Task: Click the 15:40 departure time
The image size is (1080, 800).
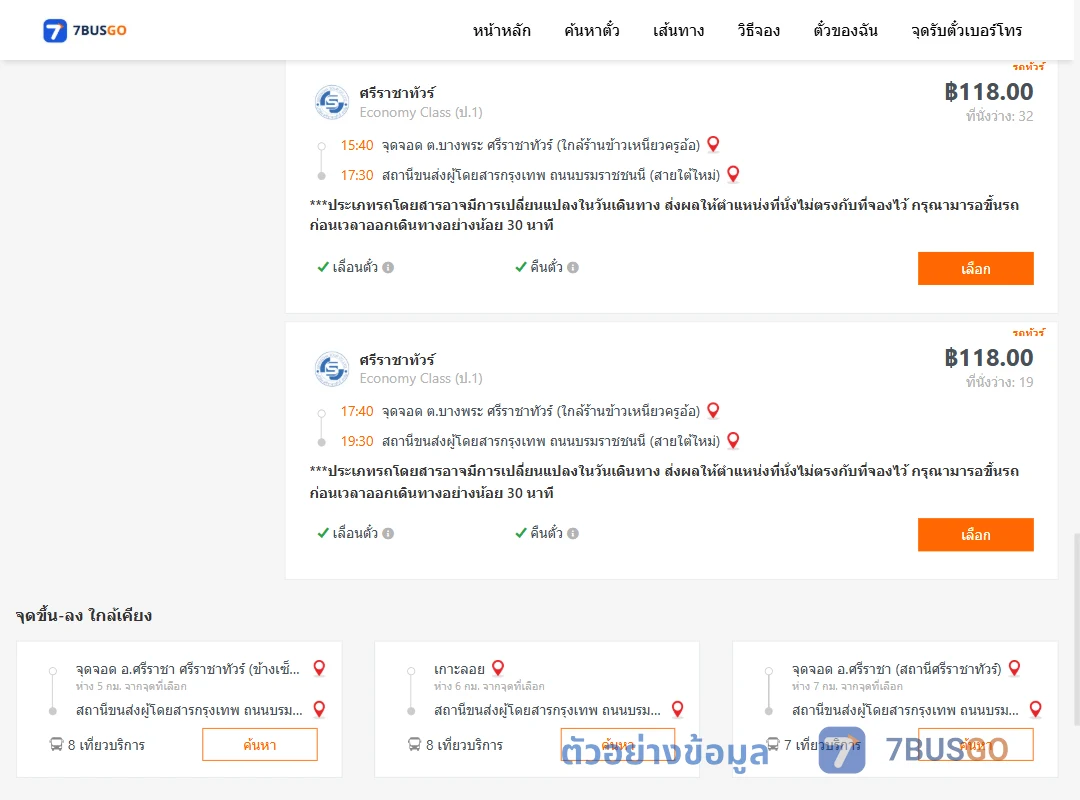Action: point(357,145)
